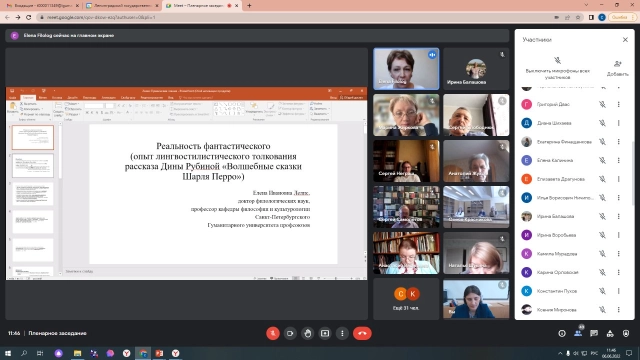This screenshot has width=640, height=360.
Task: Toggle the camera button in the call bar
Action: [x=290, y=333]
